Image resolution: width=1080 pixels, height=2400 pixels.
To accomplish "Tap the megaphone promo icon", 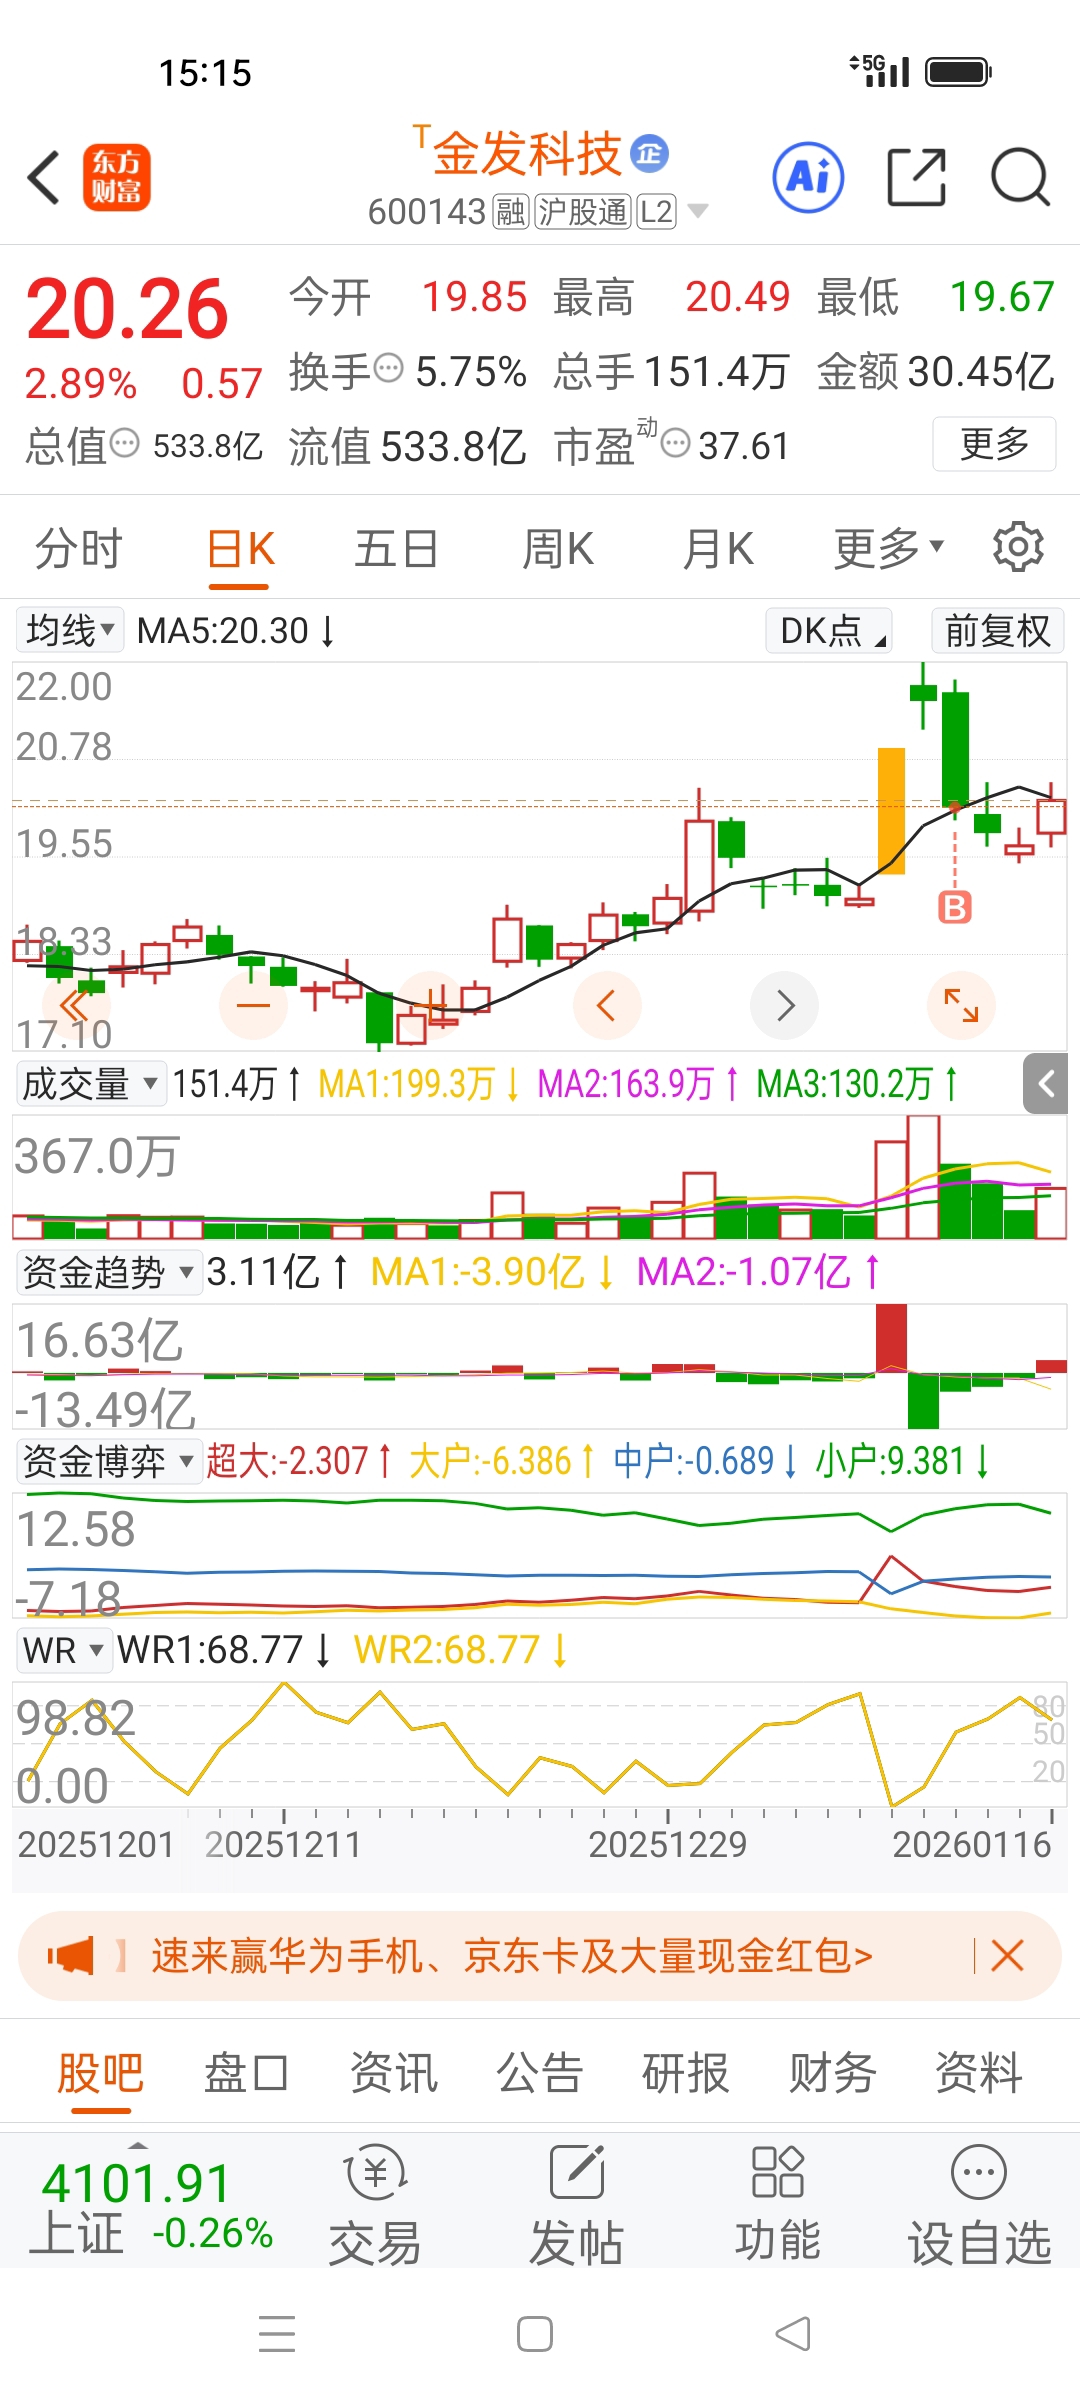I will click(71, 1955).
